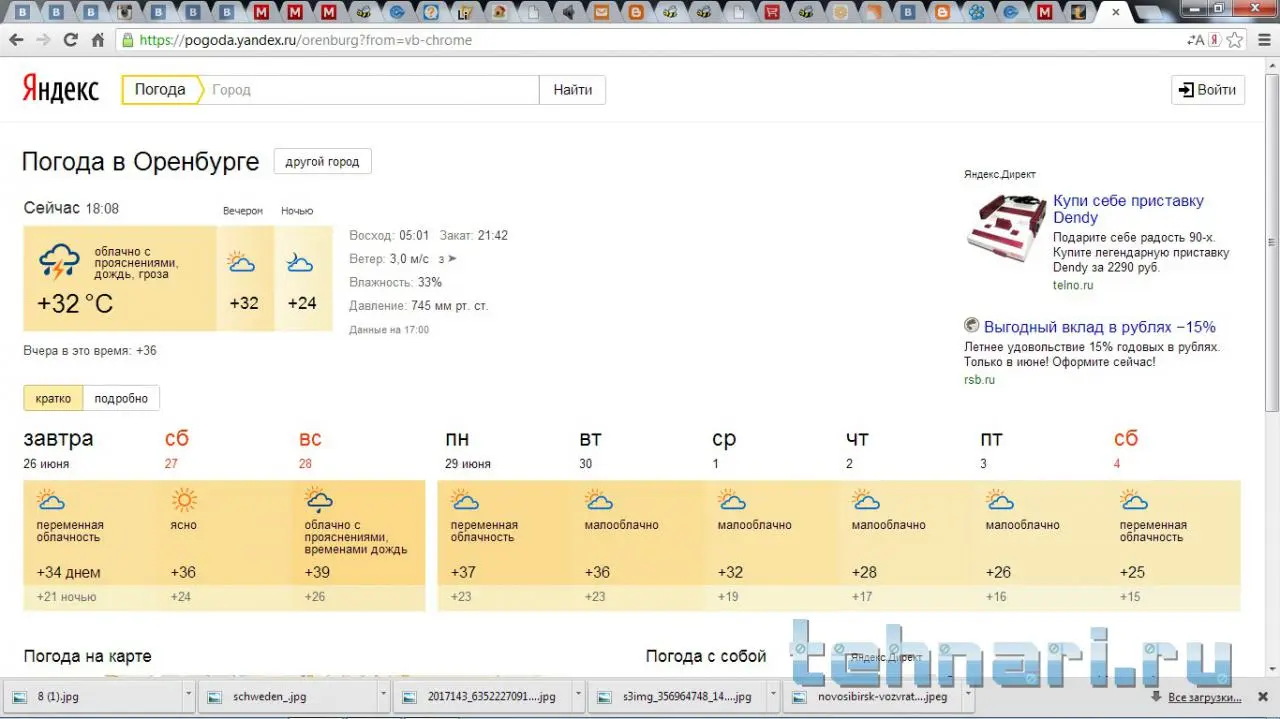The width and height of the screenshot is (1280, 719).
Task: Go back to the previous page
Action: point(16,40)
